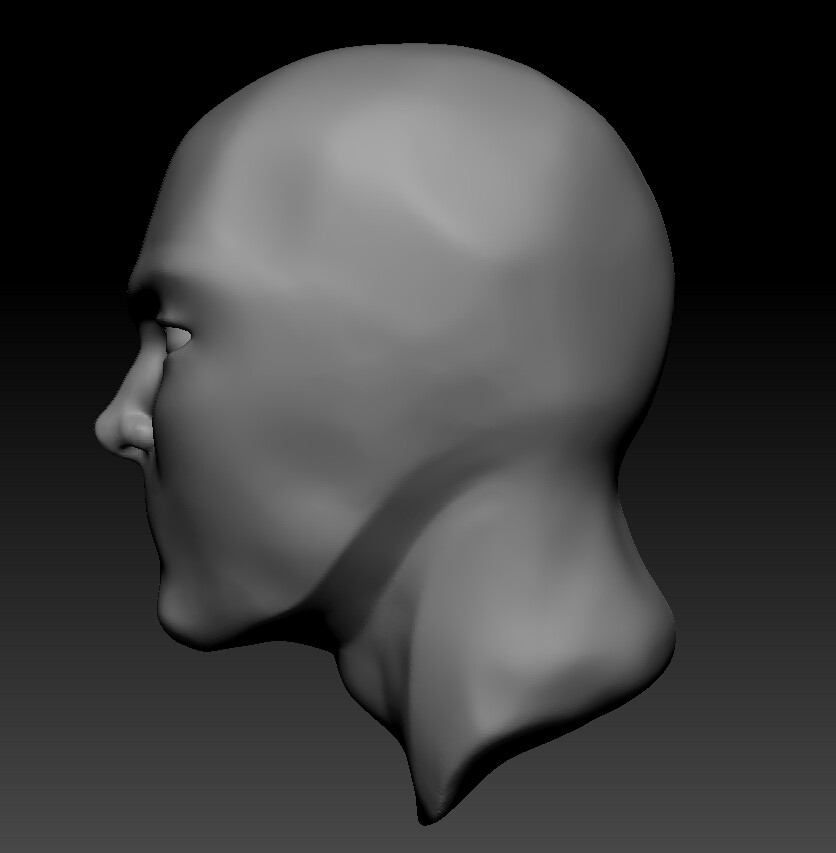
Task: Click the lips of the sculpted face
Action: [150, 500]
